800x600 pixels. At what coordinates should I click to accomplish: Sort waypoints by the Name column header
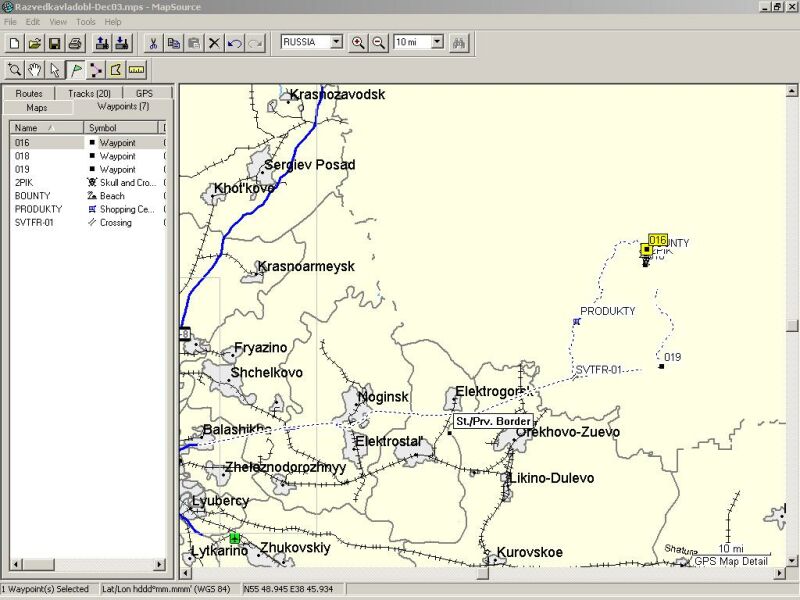[x=46, y=128]
